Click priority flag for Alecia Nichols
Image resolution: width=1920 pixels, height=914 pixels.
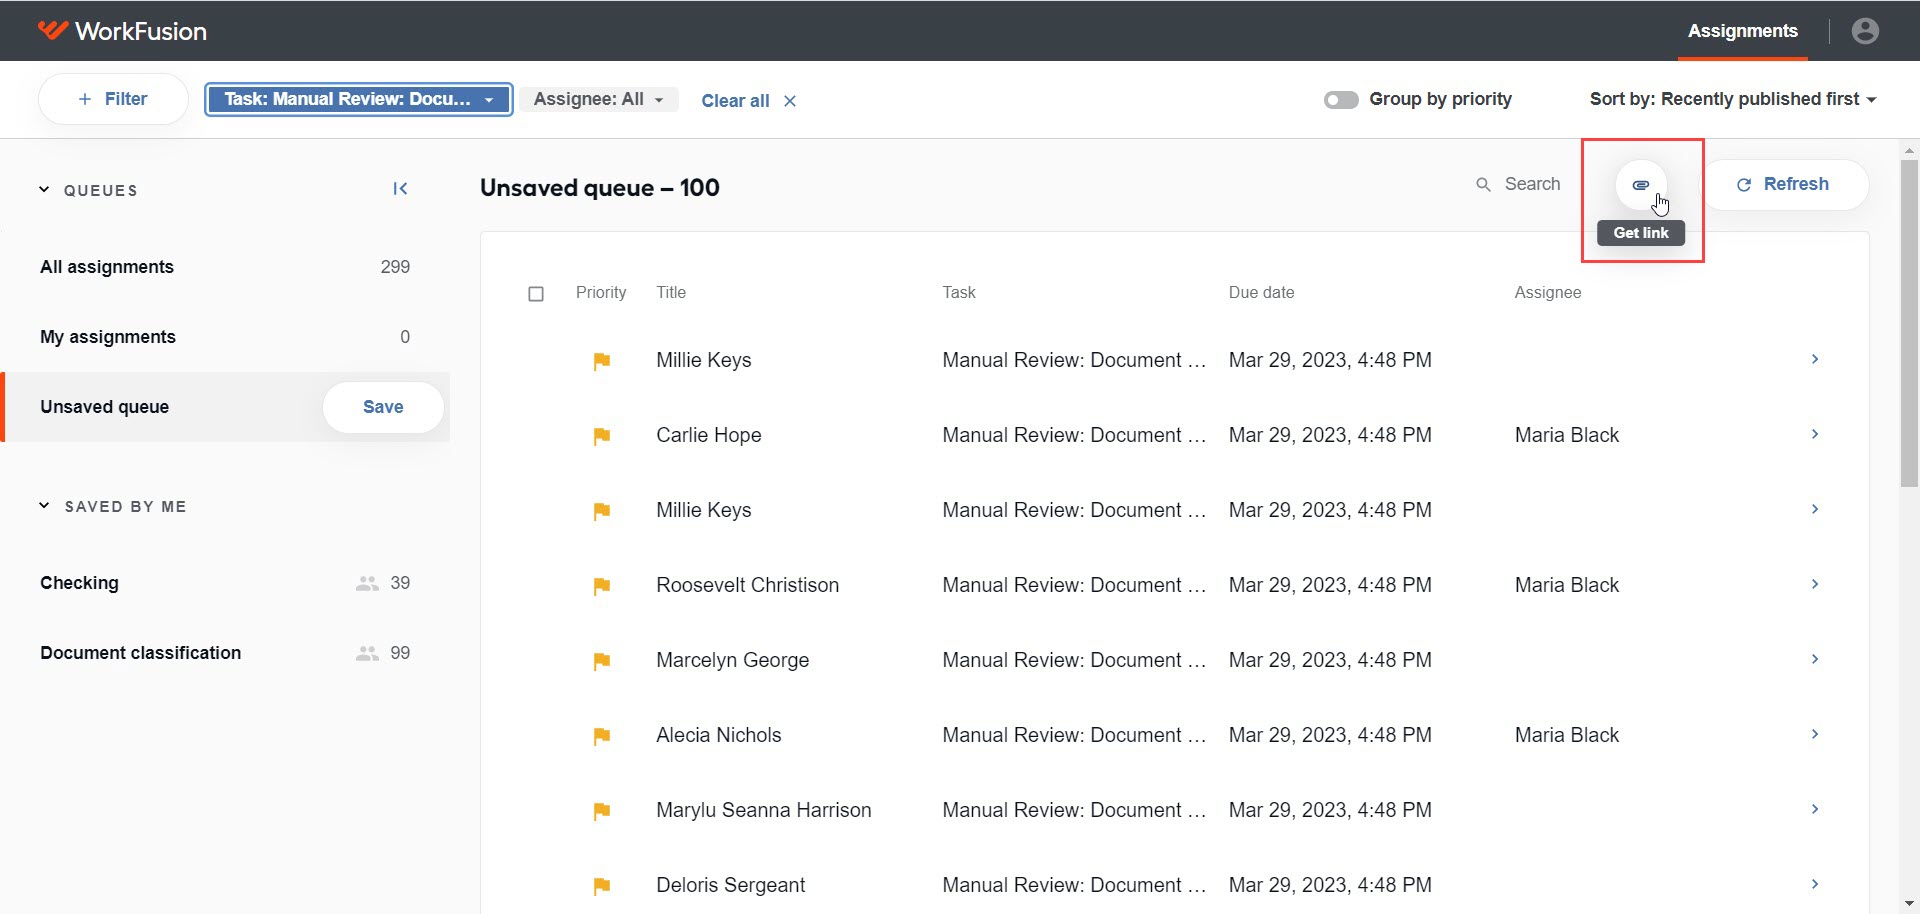tap(601, 736)
